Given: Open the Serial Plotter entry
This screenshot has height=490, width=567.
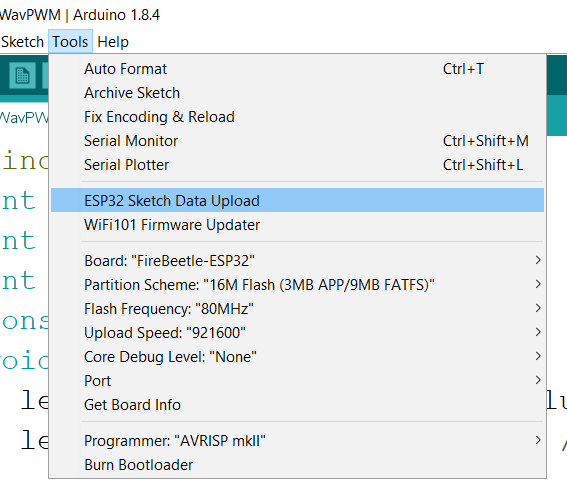Looking at the screenshot, I should pyautogui.click(x=297, y=165).
